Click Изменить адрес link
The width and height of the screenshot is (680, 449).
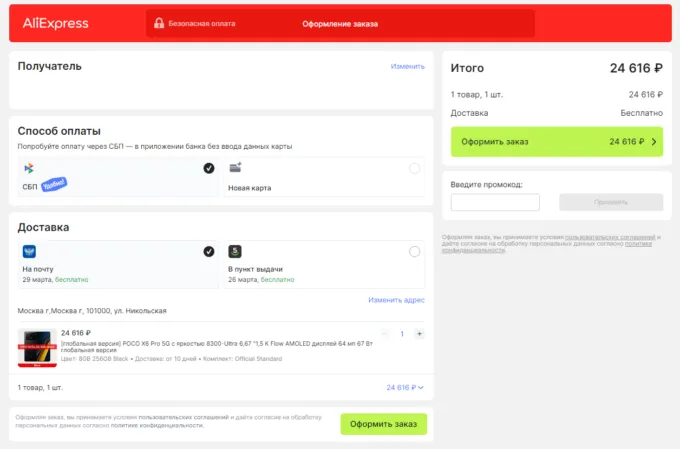tap(396, 300)
